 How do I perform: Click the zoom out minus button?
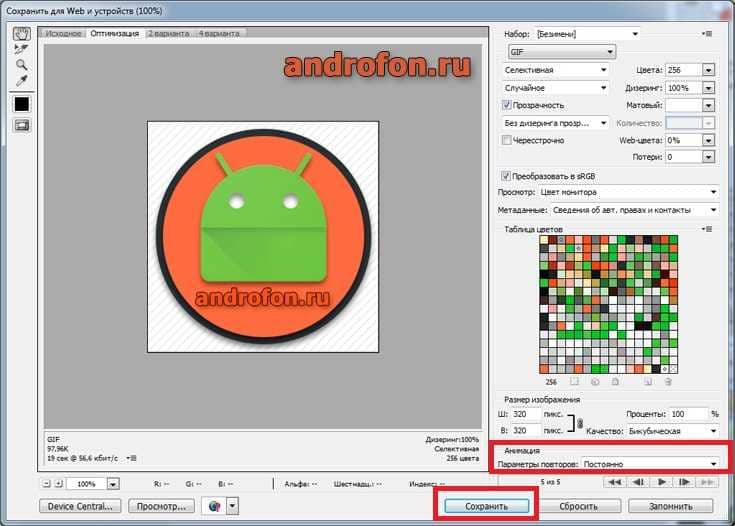coord(46,483)
